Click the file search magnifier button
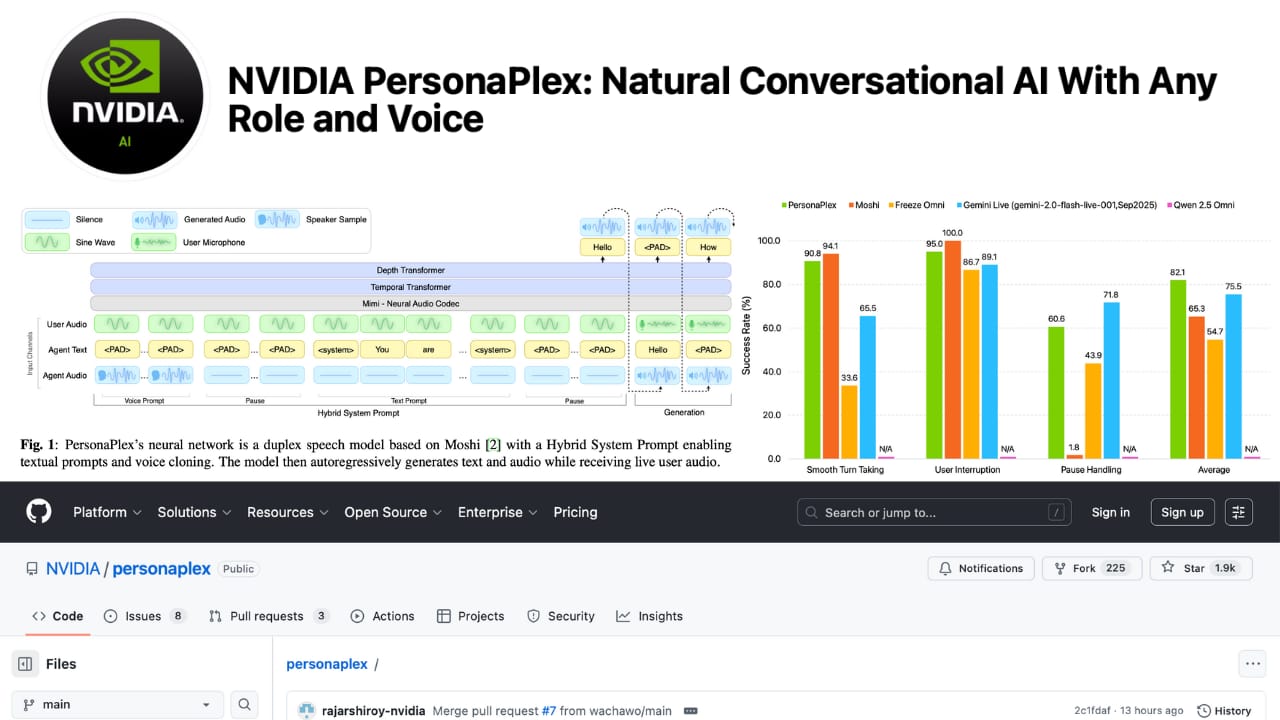 (x=244, y=704)
